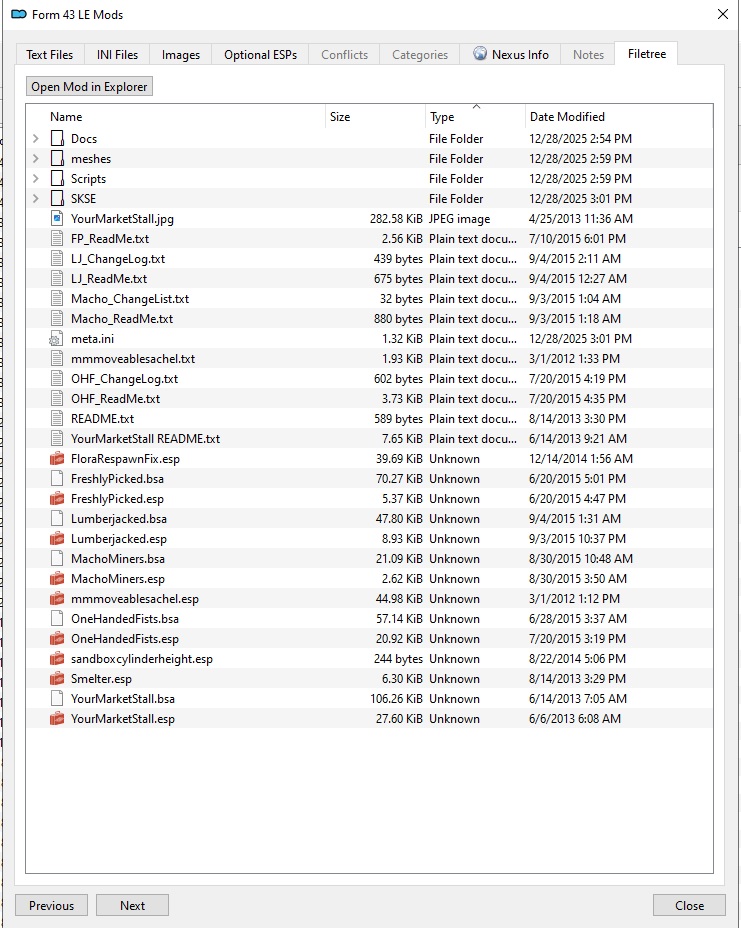
Task: Close the Form 43 LE Mods window
Action: (723, 14)
